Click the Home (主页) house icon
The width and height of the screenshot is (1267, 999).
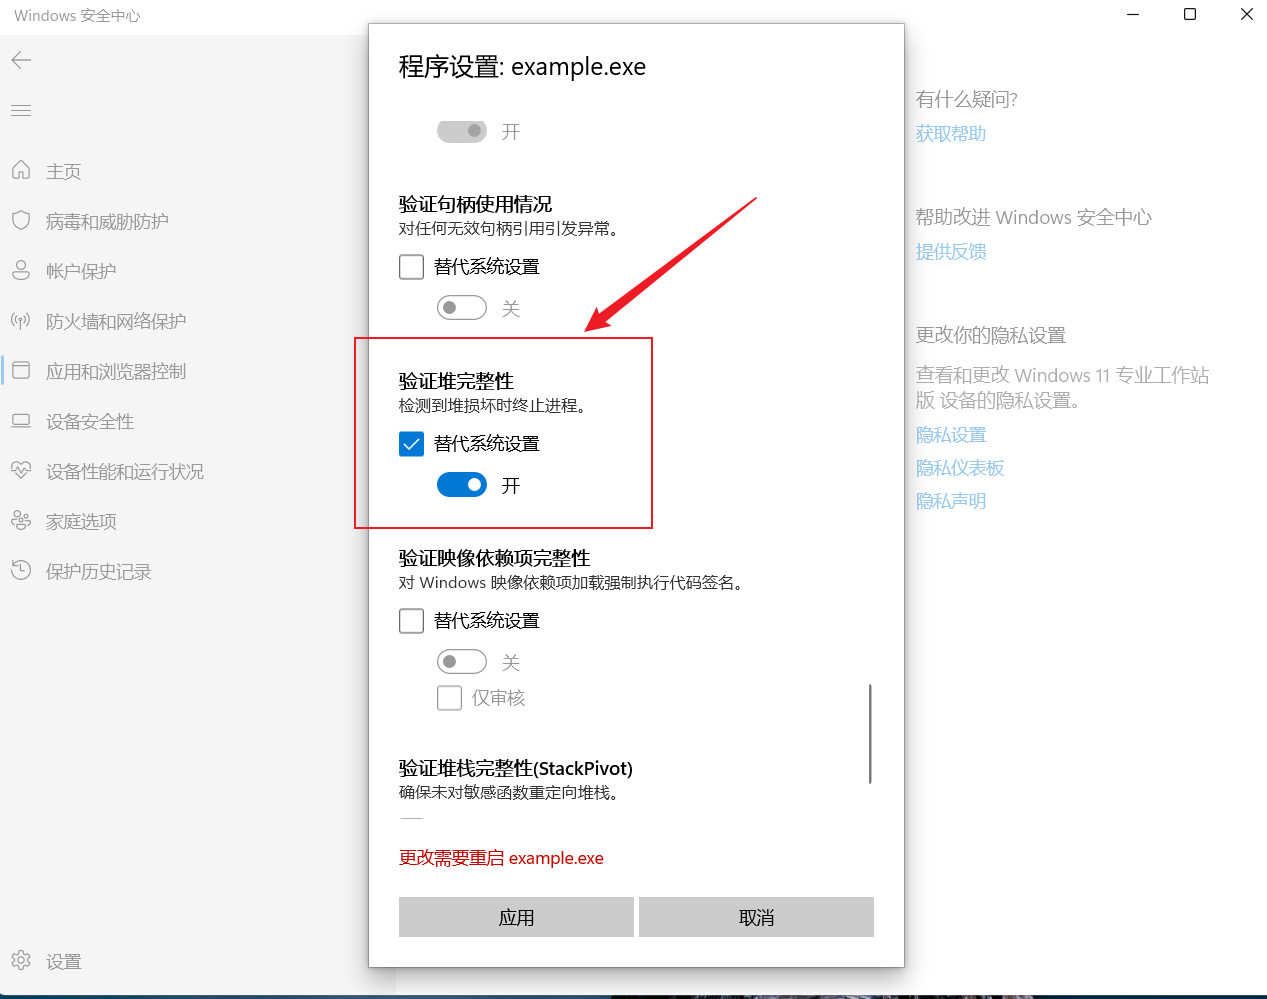click(21, 170)
